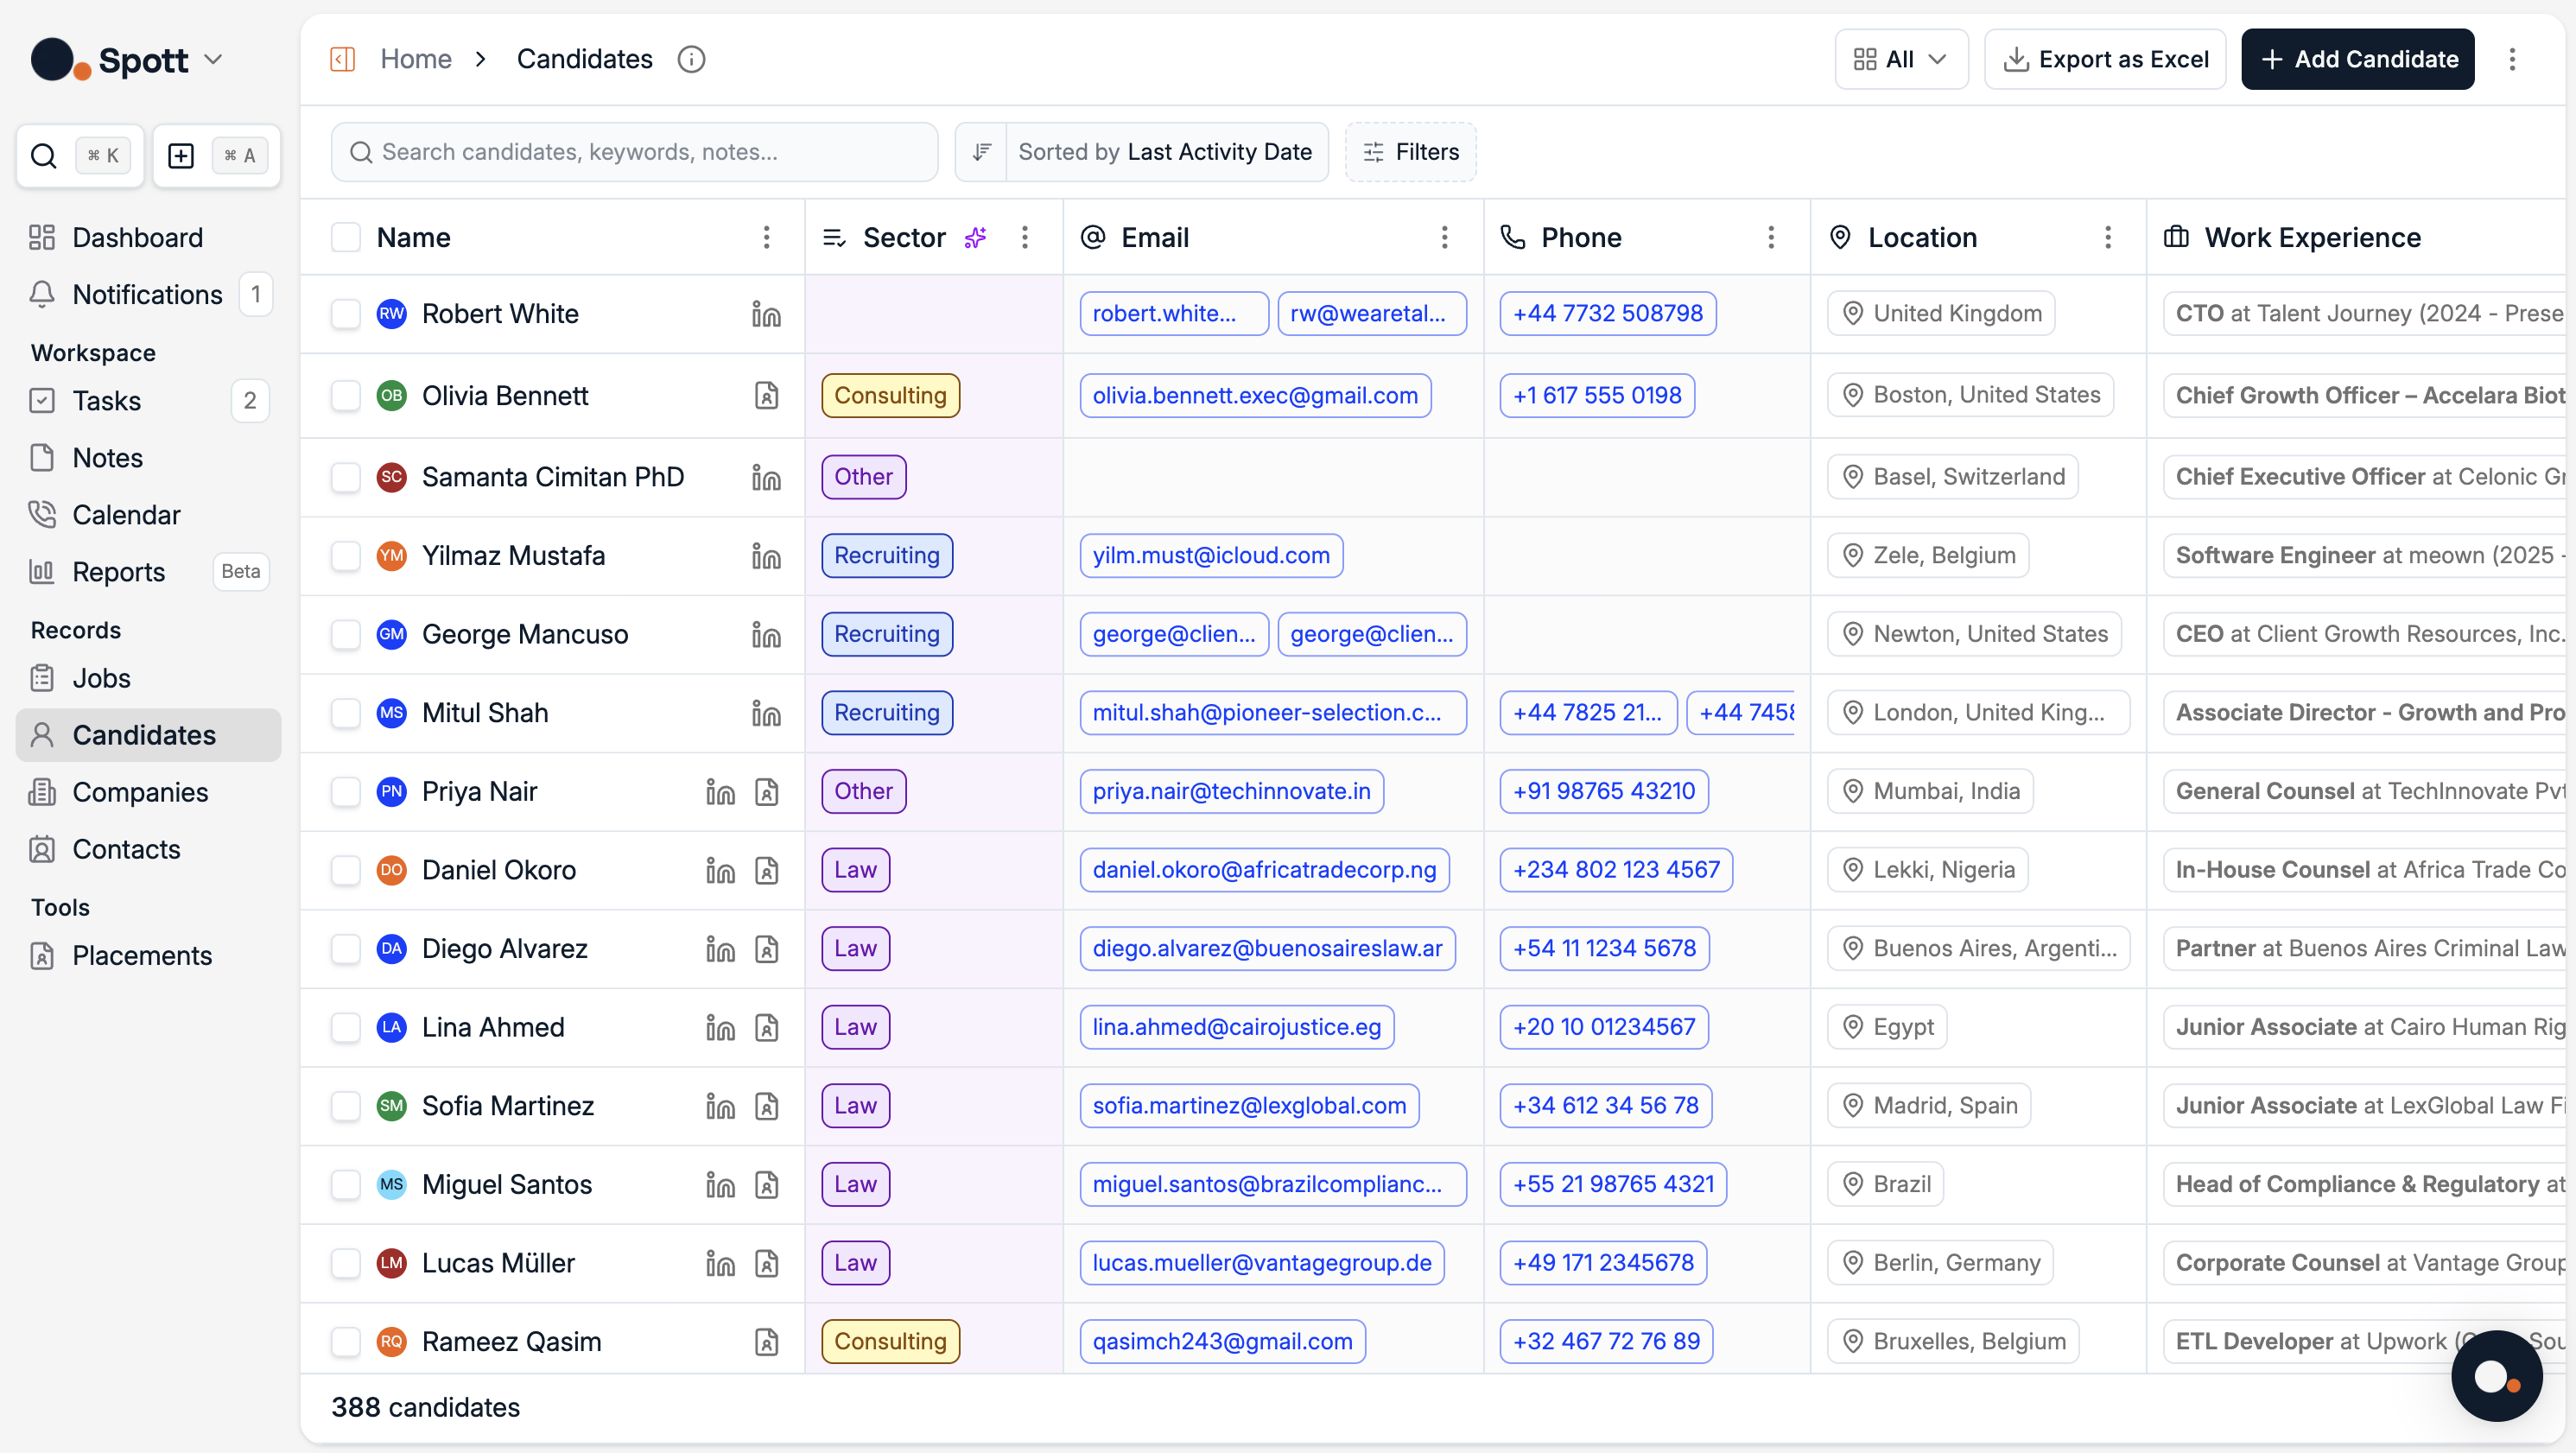Viewport: 2576px width, 1453px height.
Task: Open the Dashboard sidebar item
Action: (x=137, y=237)
